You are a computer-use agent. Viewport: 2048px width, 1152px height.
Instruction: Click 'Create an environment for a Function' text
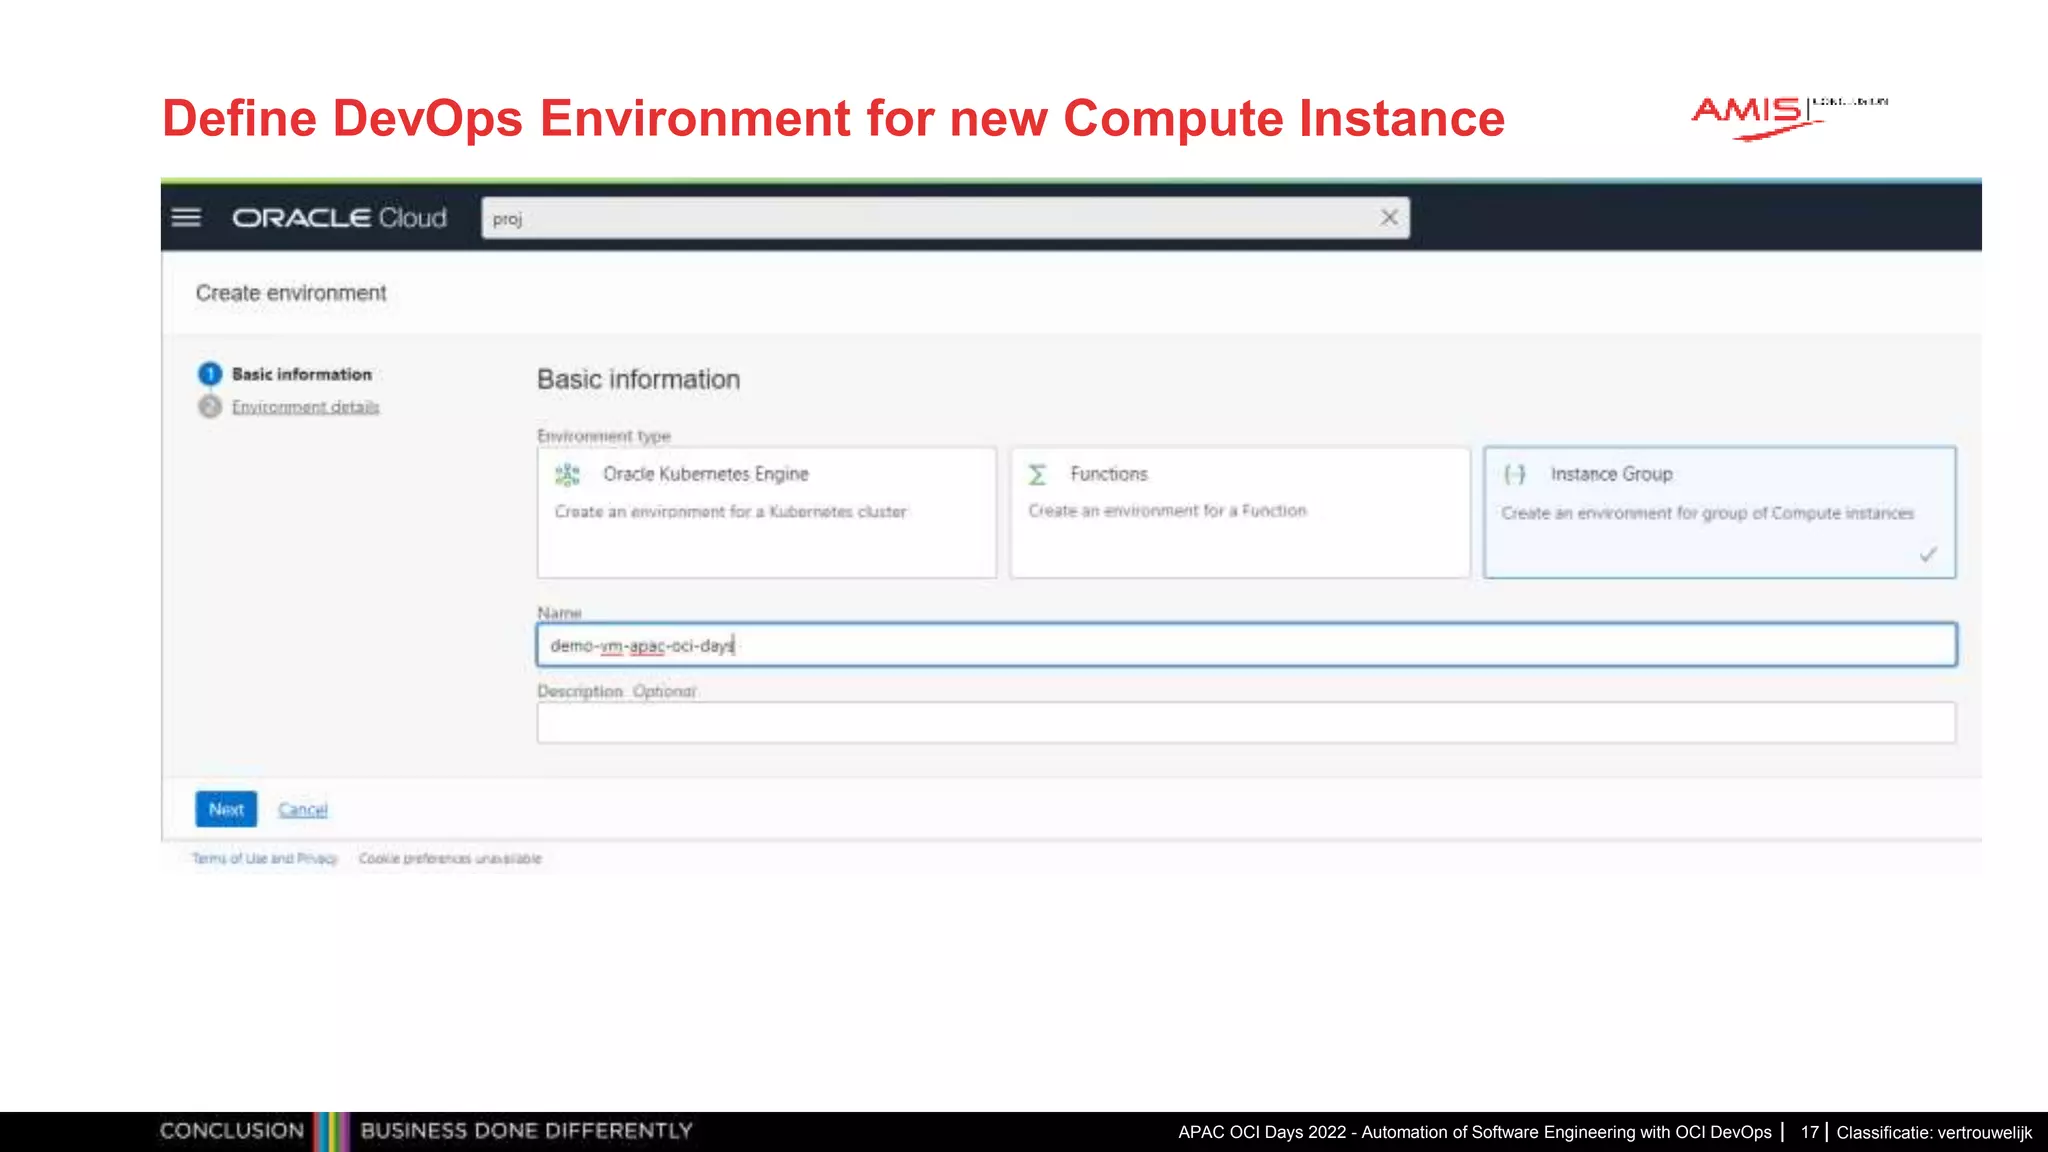coord(1168,511)
